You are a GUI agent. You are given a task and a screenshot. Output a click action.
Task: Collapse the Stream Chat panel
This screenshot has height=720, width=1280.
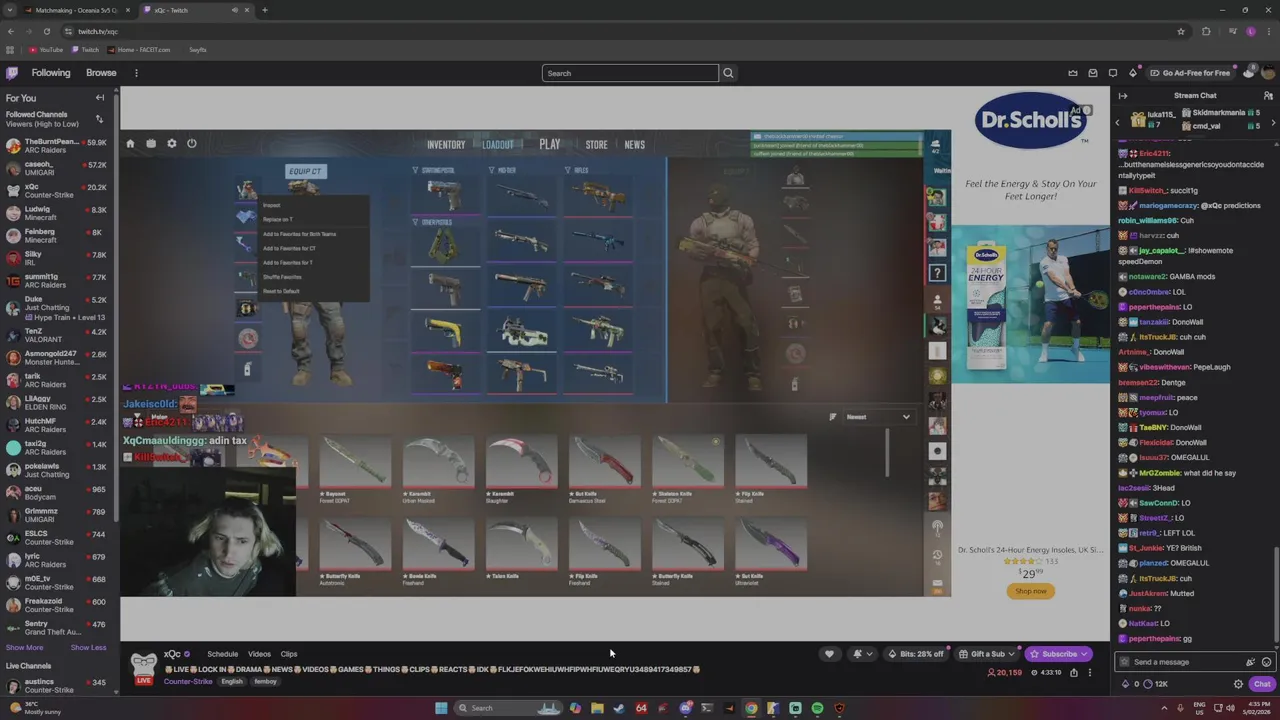1122,96
